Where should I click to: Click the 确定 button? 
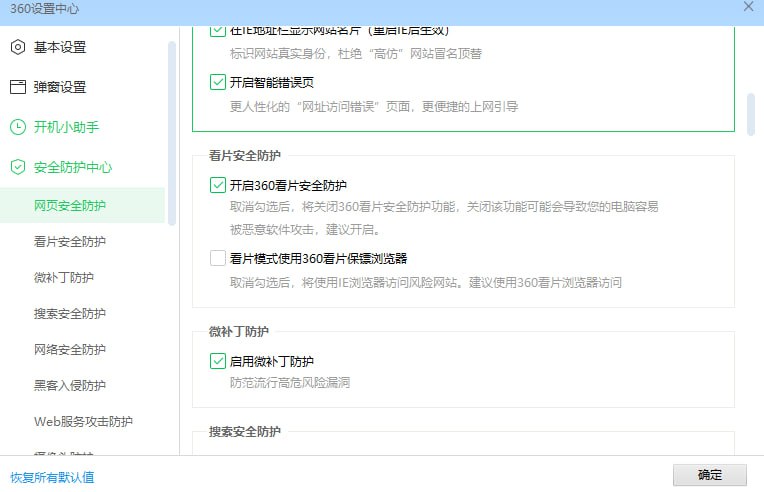(x=709, y=475)
